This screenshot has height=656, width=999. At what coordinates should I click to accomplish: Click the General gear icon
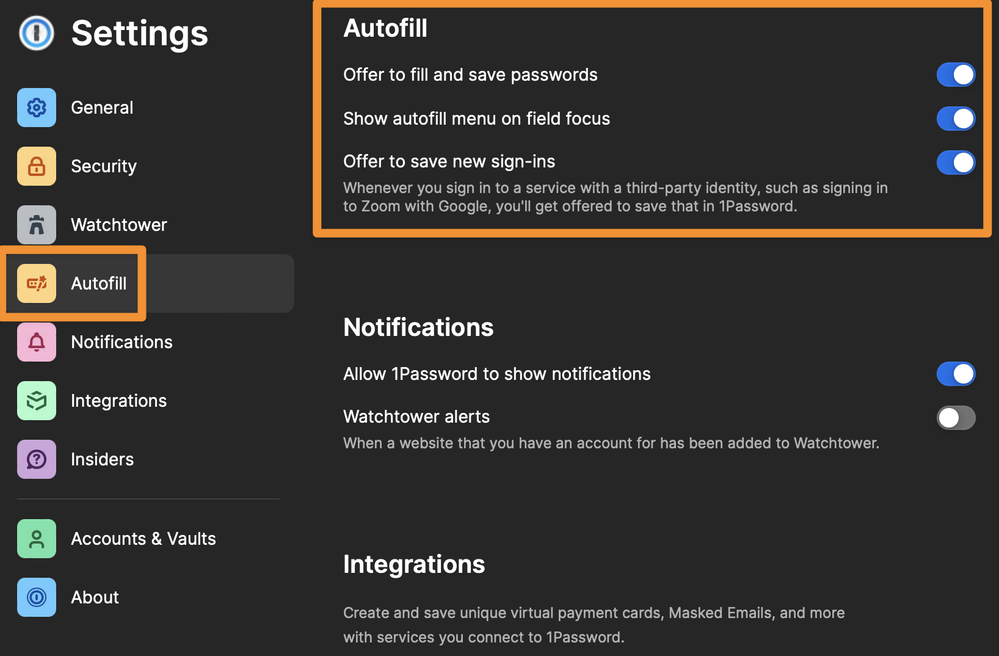coord(37,108)
